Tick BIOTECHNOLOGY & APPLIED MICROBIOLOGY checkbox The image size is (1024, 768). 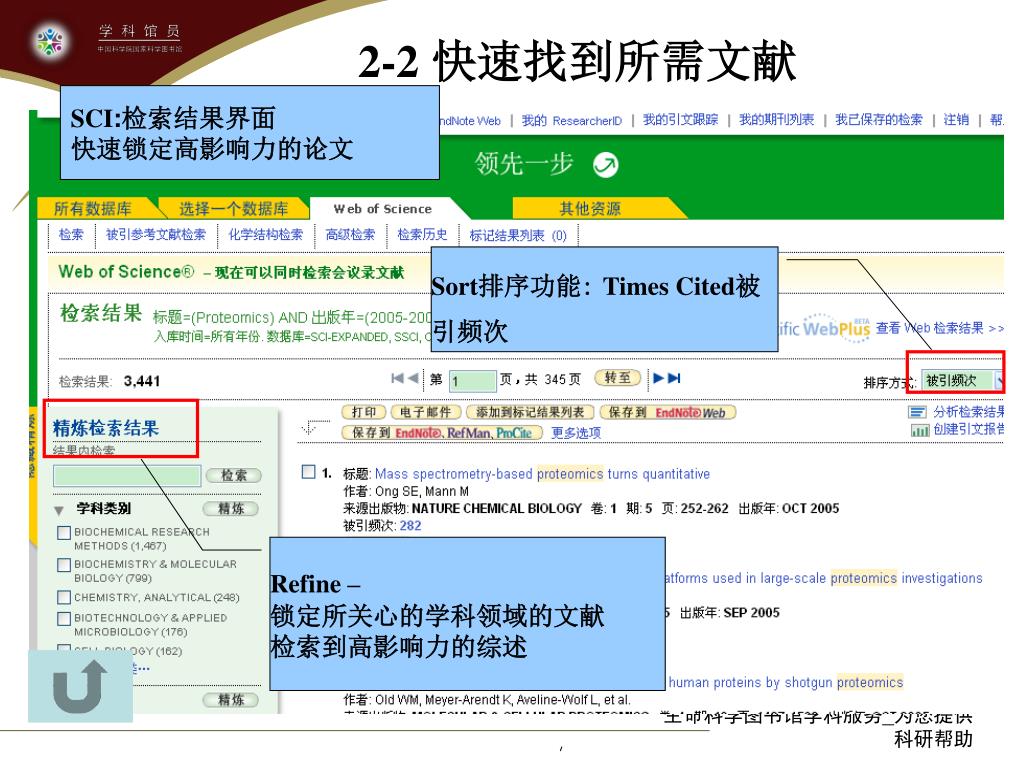coord(64,618)
